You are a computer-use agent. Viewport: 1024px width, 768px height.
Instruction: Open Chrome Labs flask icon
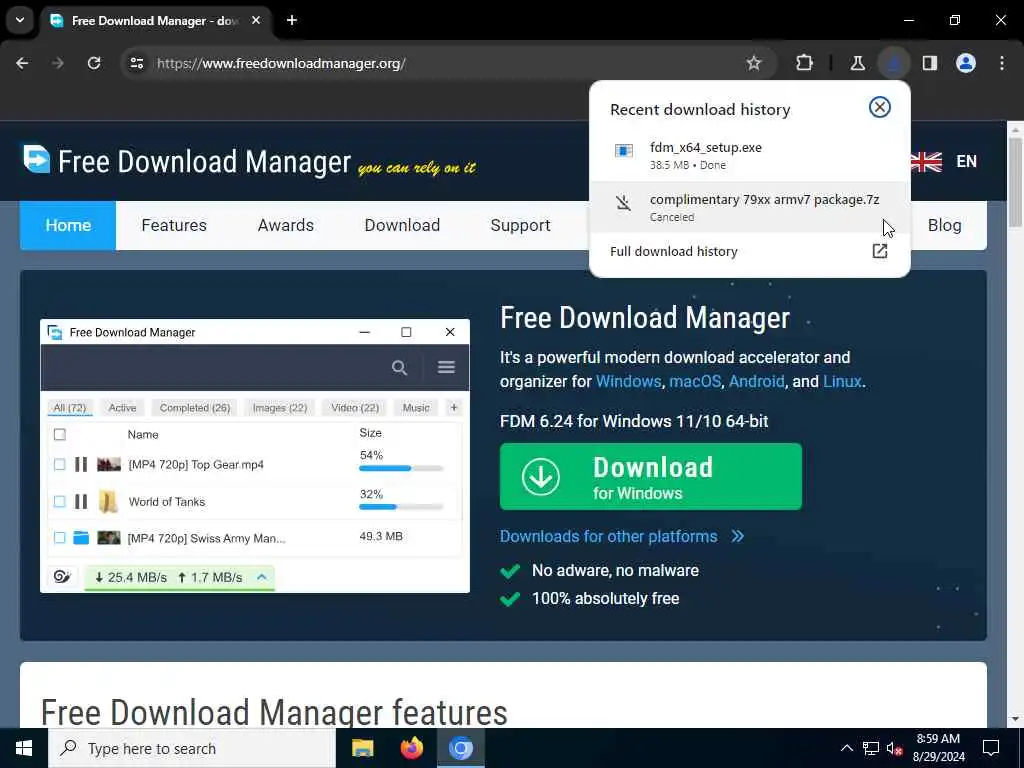coord(857,63)
